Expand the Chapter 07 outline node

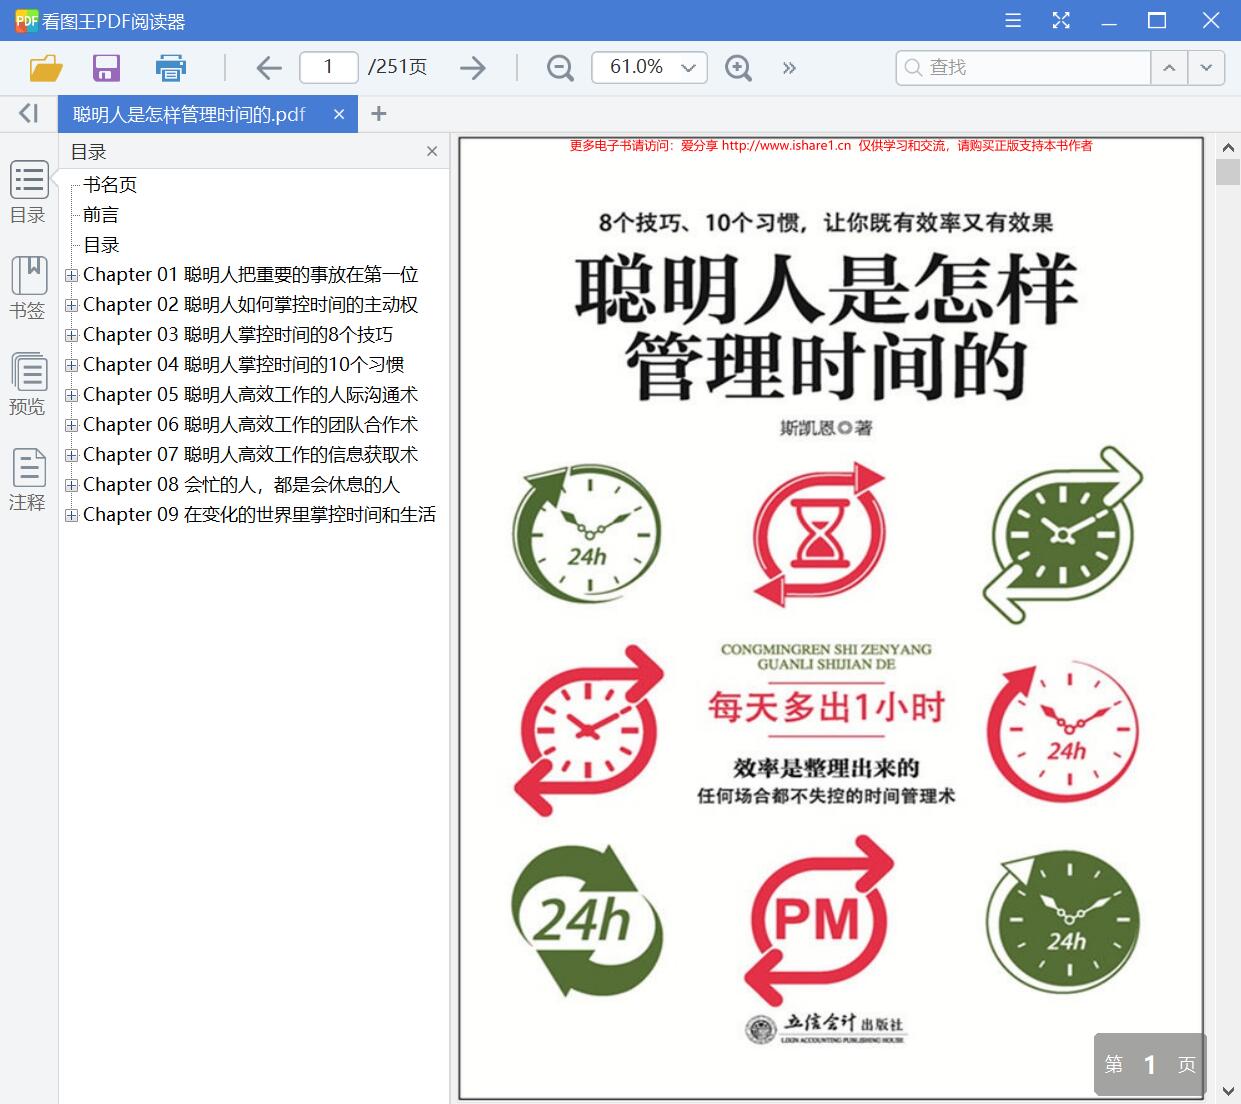pyautogui.click(x=71, y=455)
